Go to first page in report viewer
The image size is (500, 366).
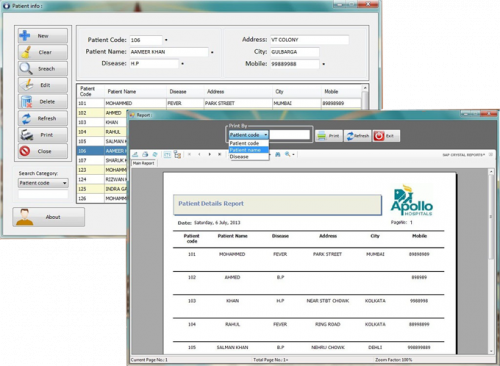coord(189,154)
